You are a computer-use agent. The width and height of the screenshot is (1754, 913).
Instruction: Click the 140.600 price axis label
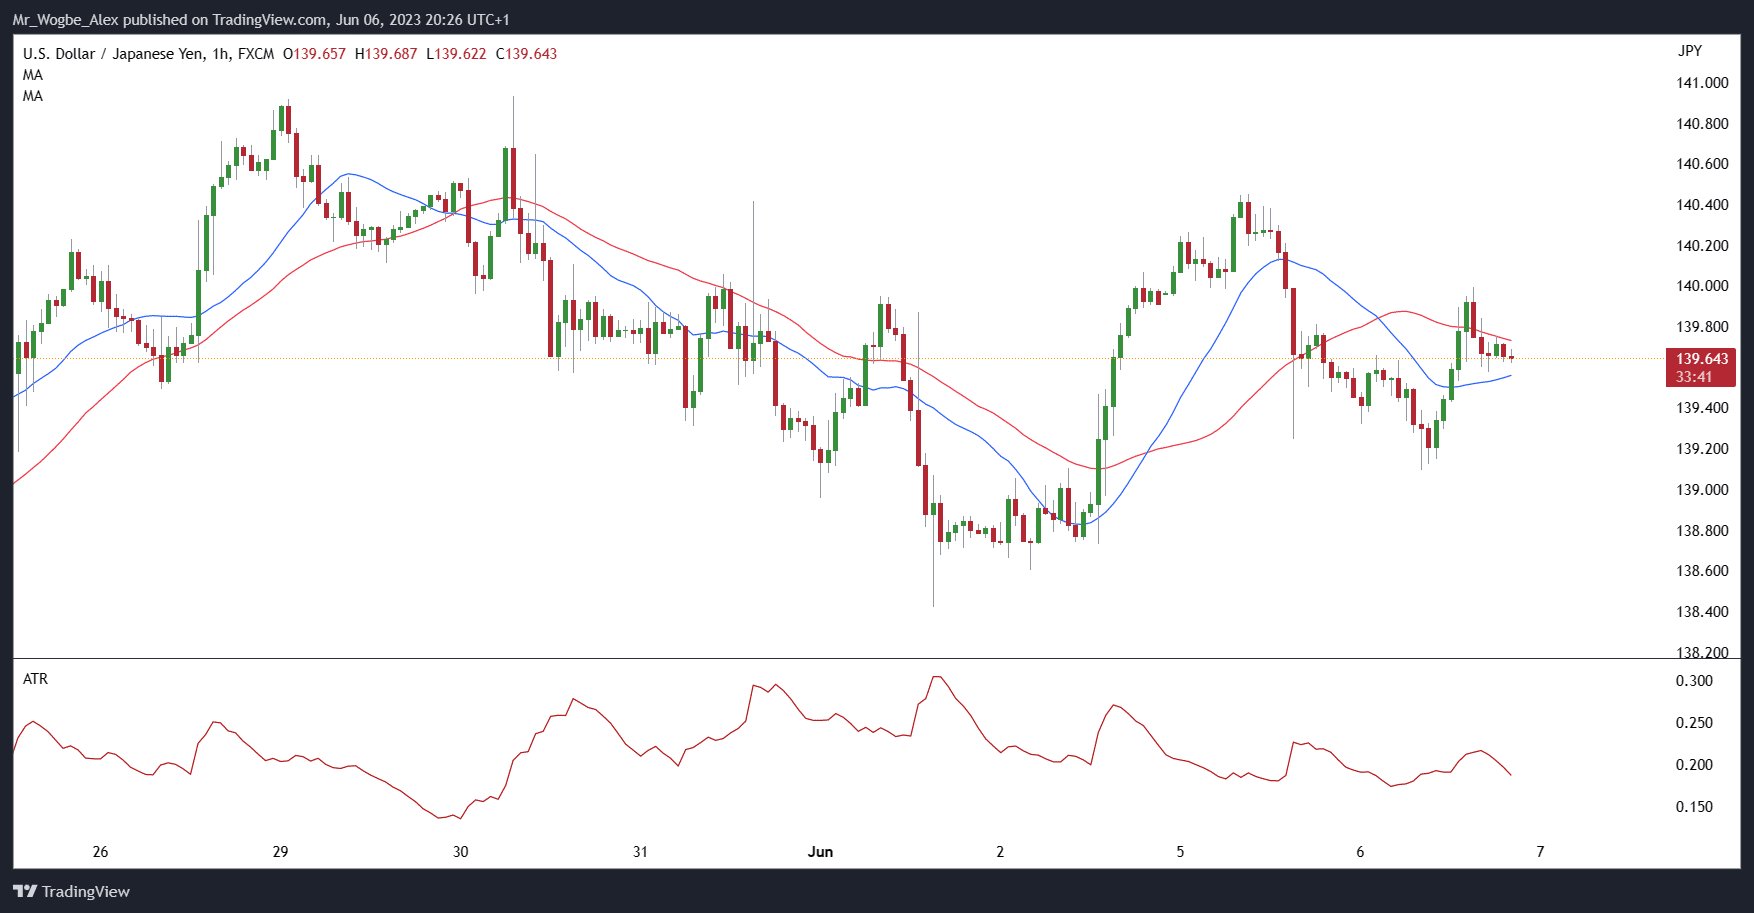coord(1702,164)
